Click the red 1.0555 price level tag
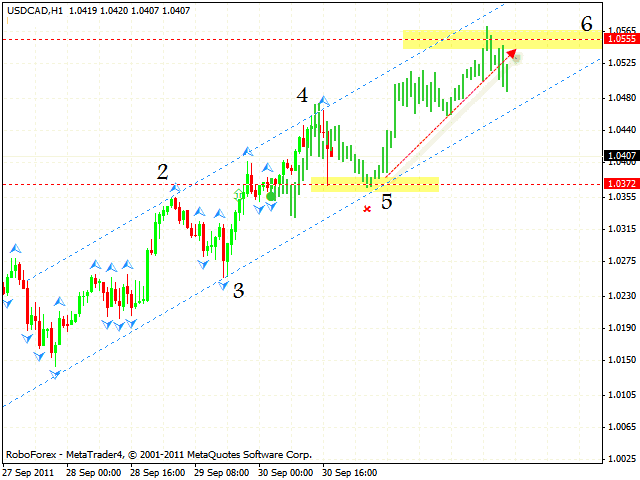The height and width of the screenshot is (480, 640). (x=619, y=39)
